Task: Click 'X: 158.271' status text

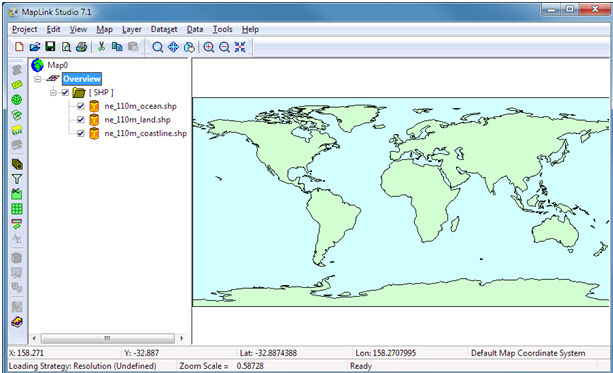Action: [26, 353]
